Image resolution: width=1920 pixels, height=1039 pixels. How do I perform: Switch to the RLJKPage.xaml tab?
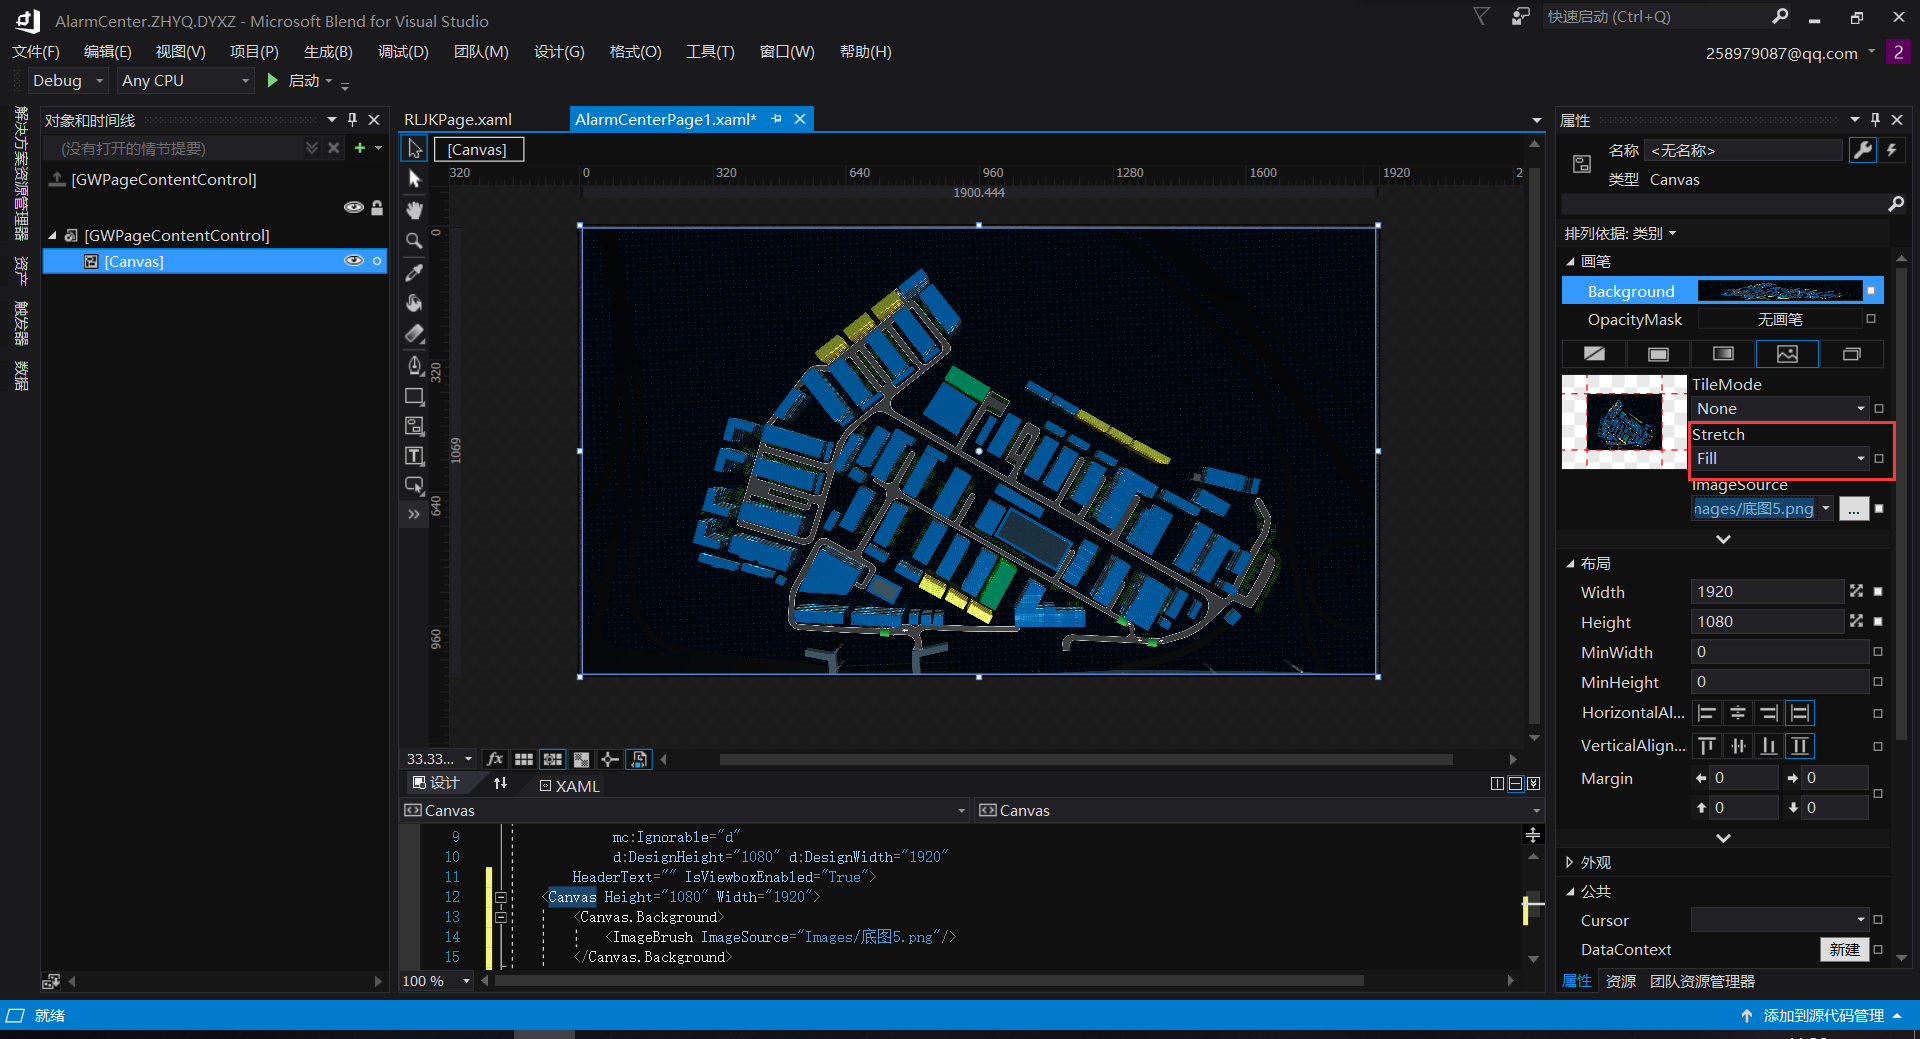(x=458, y=119)
